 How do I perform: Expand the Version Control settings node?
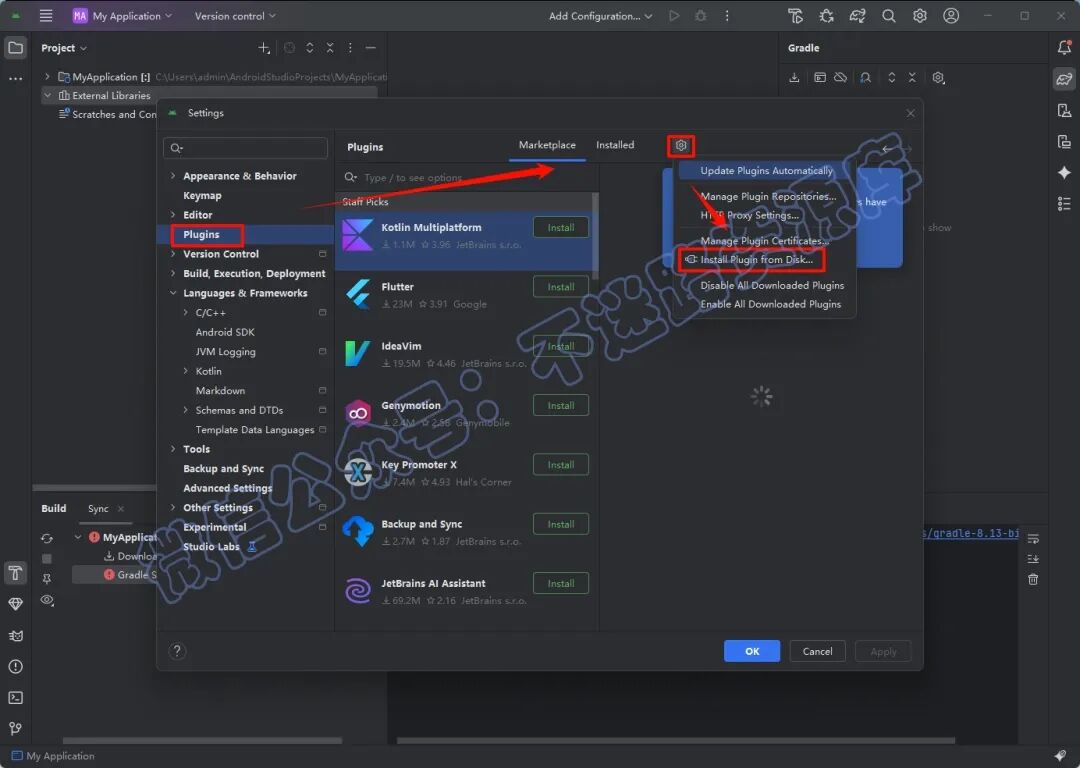click(173, 254)
